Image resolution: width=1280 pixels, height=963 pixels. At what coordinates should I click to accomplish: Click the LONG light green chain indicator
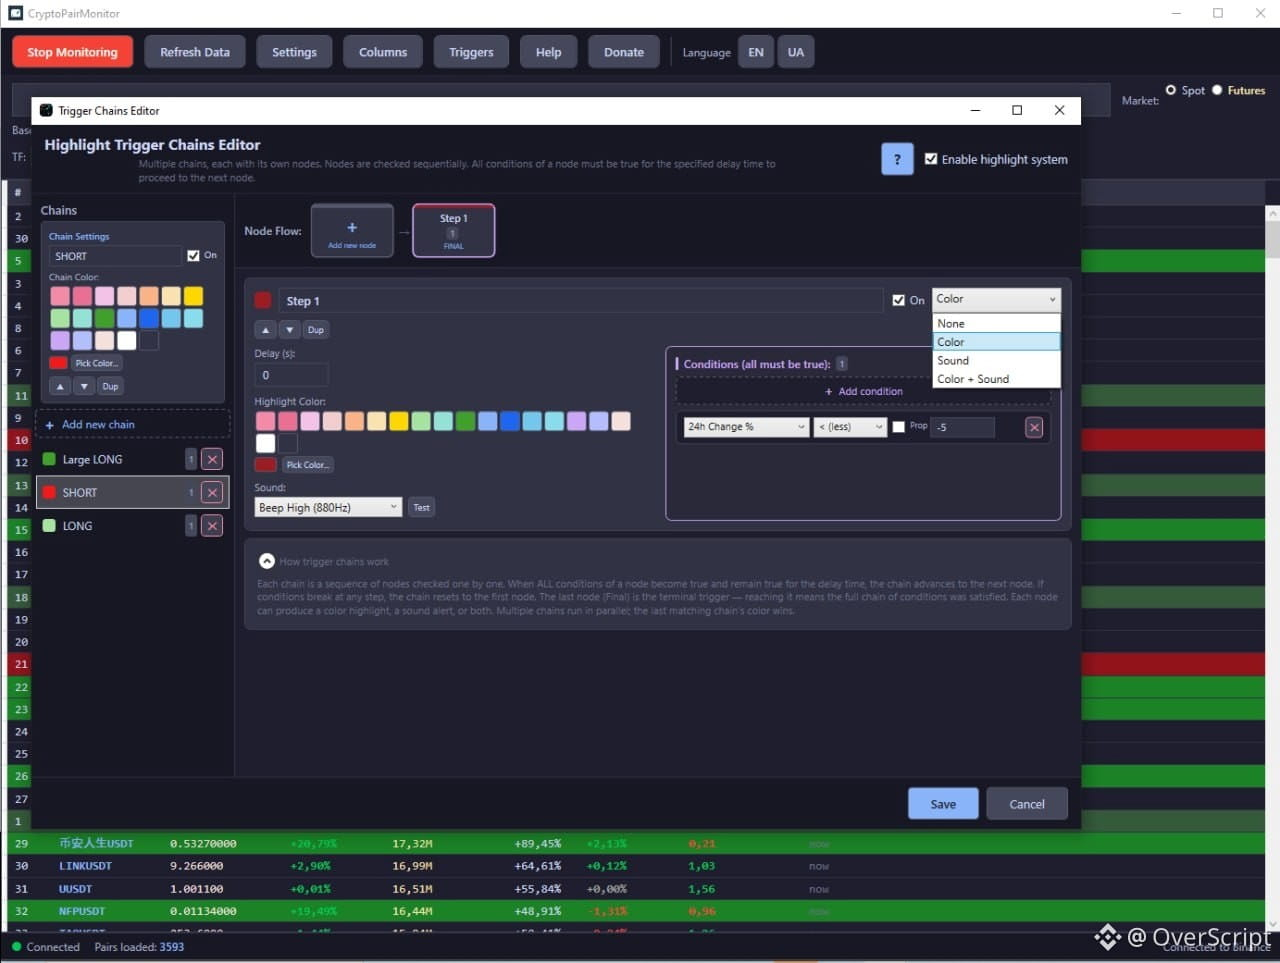[49, 525]
